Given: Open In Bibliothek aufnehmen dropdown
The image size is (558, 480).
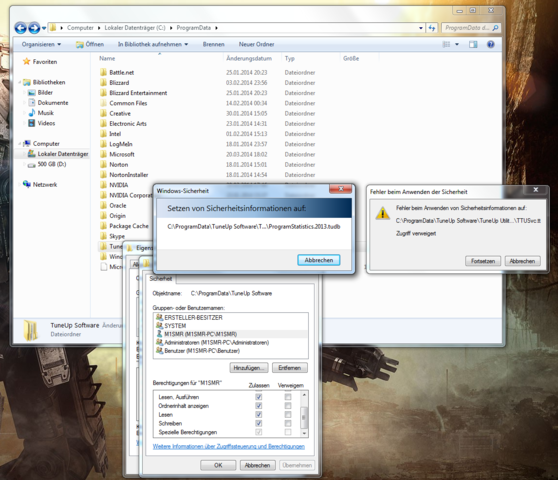Looking at the screenshot, I should click(153, 44).
